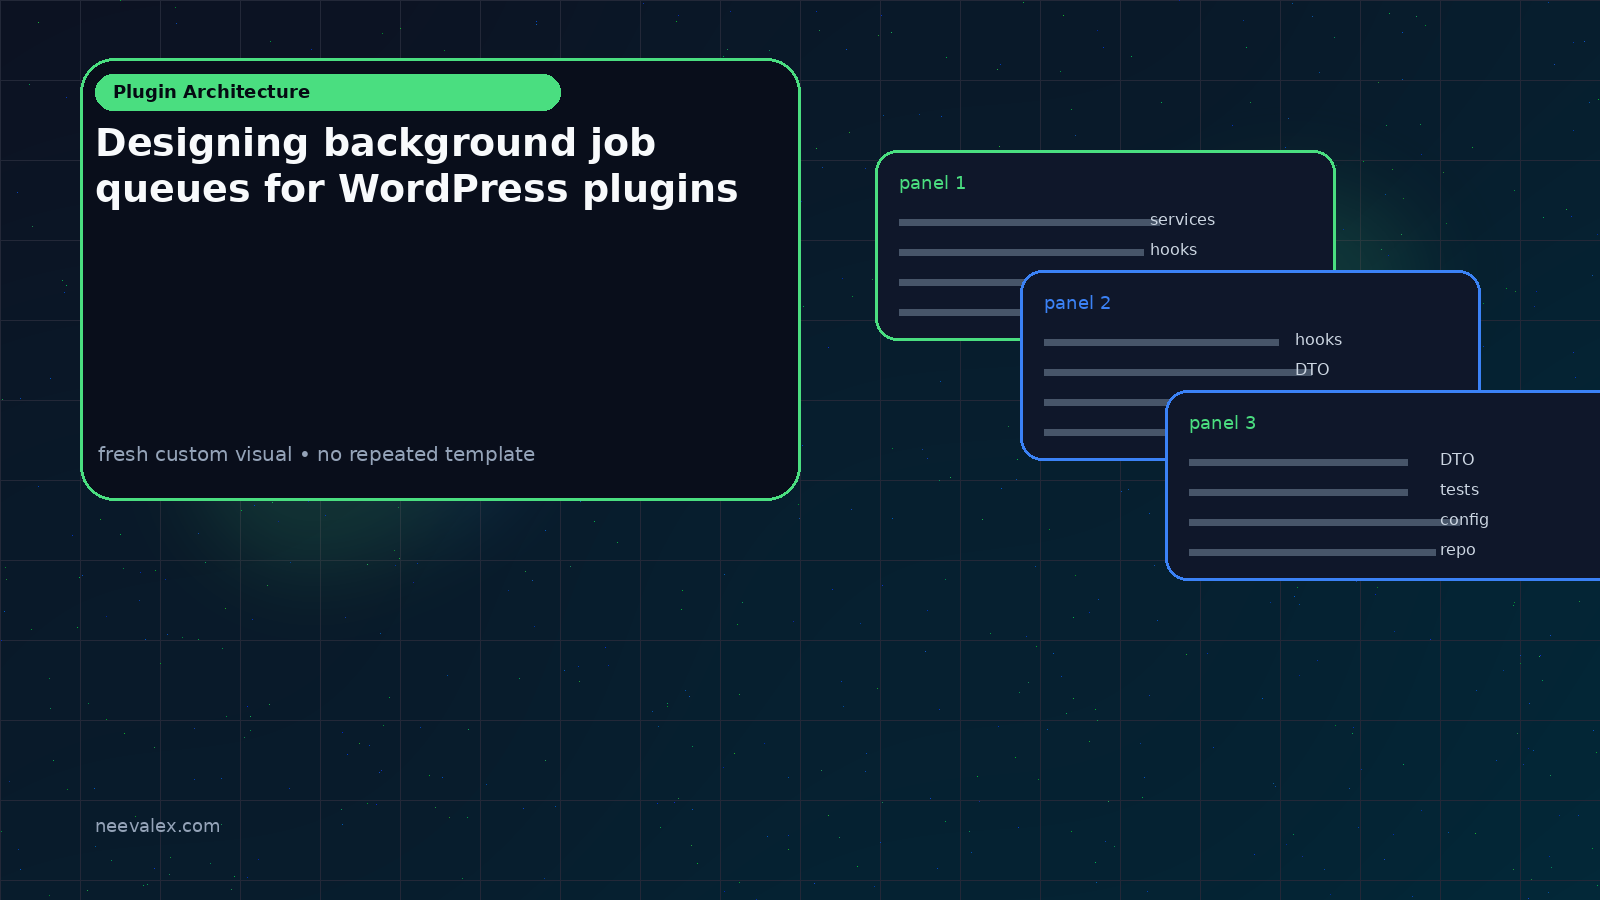The width and height of the screenshot is (1600, 900).
Task: Click the "panel 3" title
Action: point(1222,423)
